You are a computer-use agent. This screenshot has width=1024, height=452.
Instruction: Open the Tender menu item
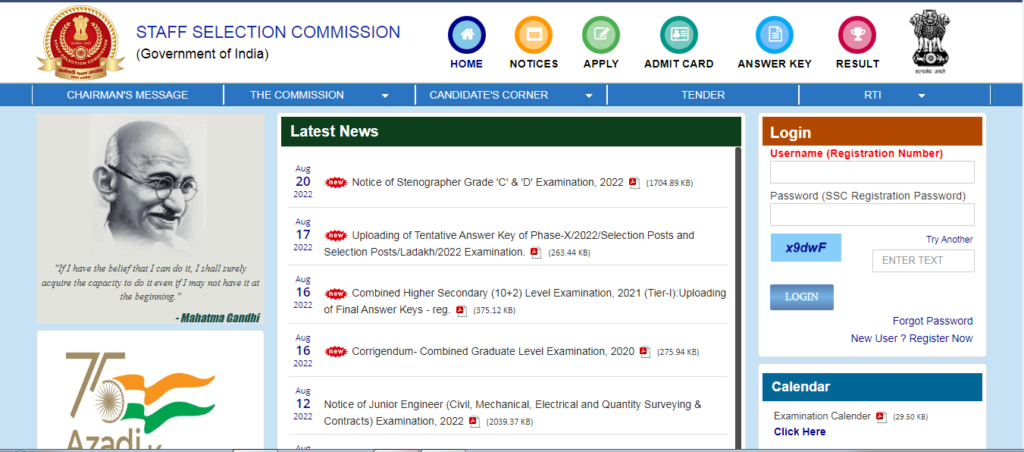pyautogui.click(x=703, y=95)
